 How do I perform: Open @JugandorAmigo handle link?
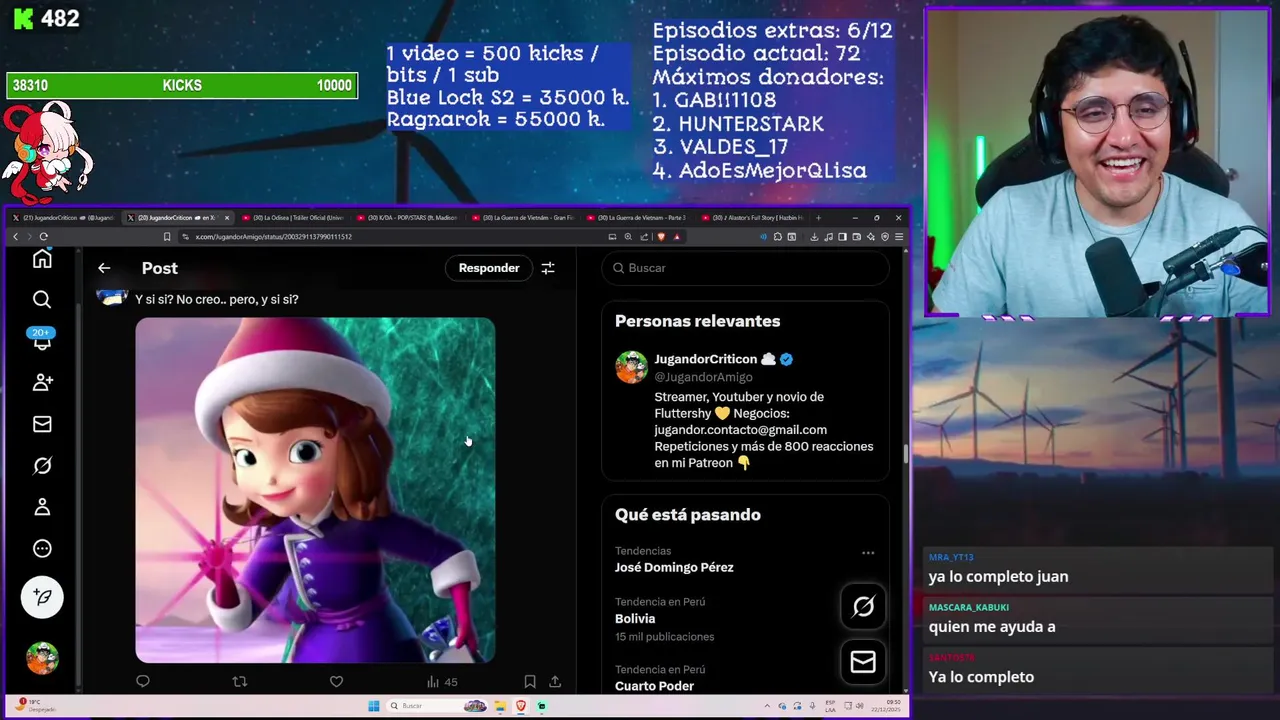coord(703,377)
